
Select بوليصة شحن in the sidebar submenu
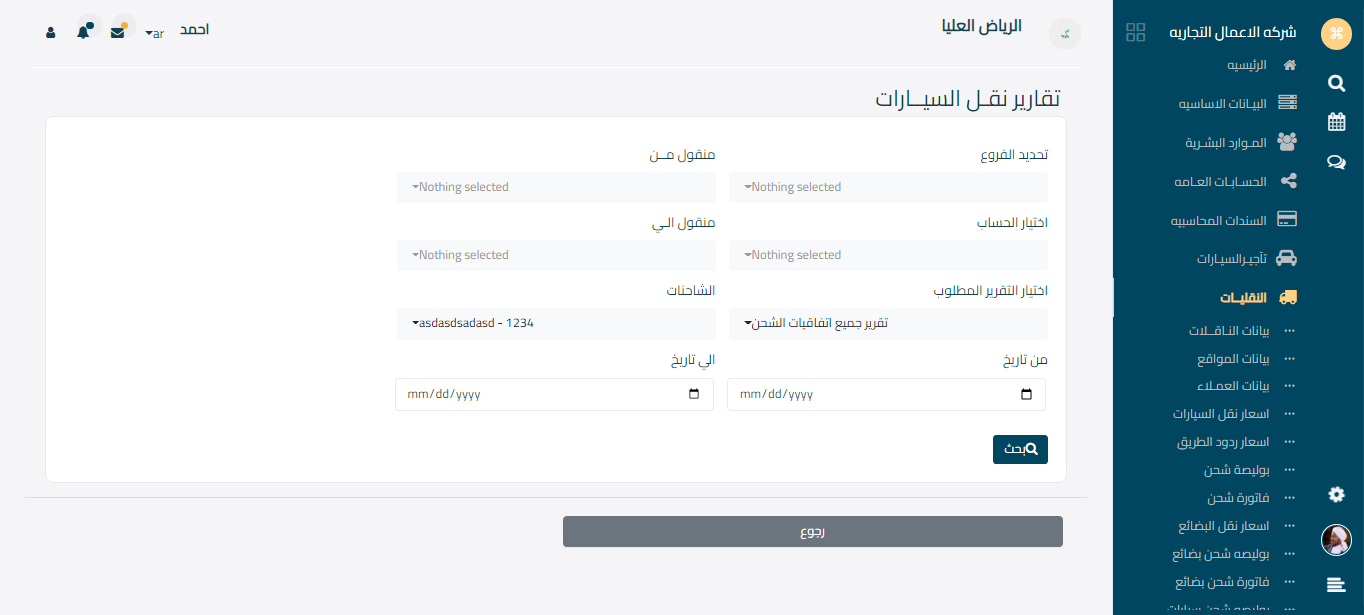1236,469
